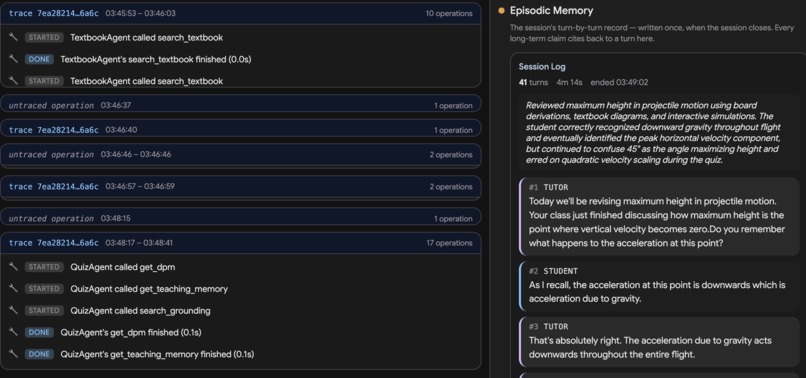Open turn "#3 TUTOR" message card

660,342
